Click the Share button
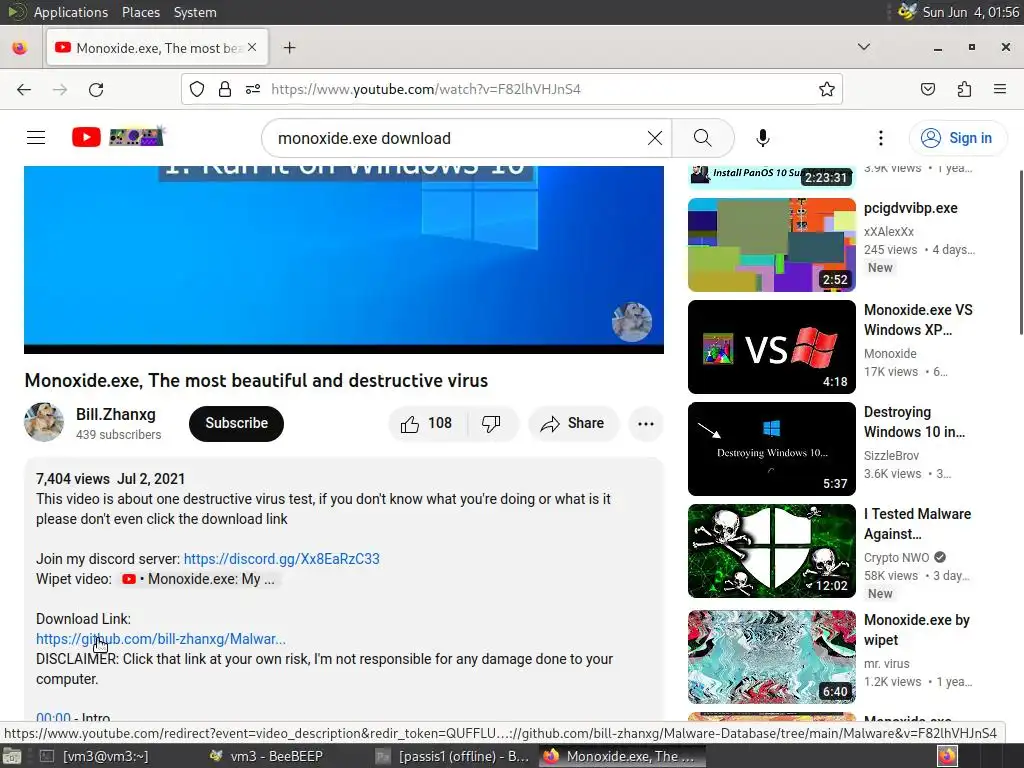Screen dimensions: 1024x768 click(573, 424)
